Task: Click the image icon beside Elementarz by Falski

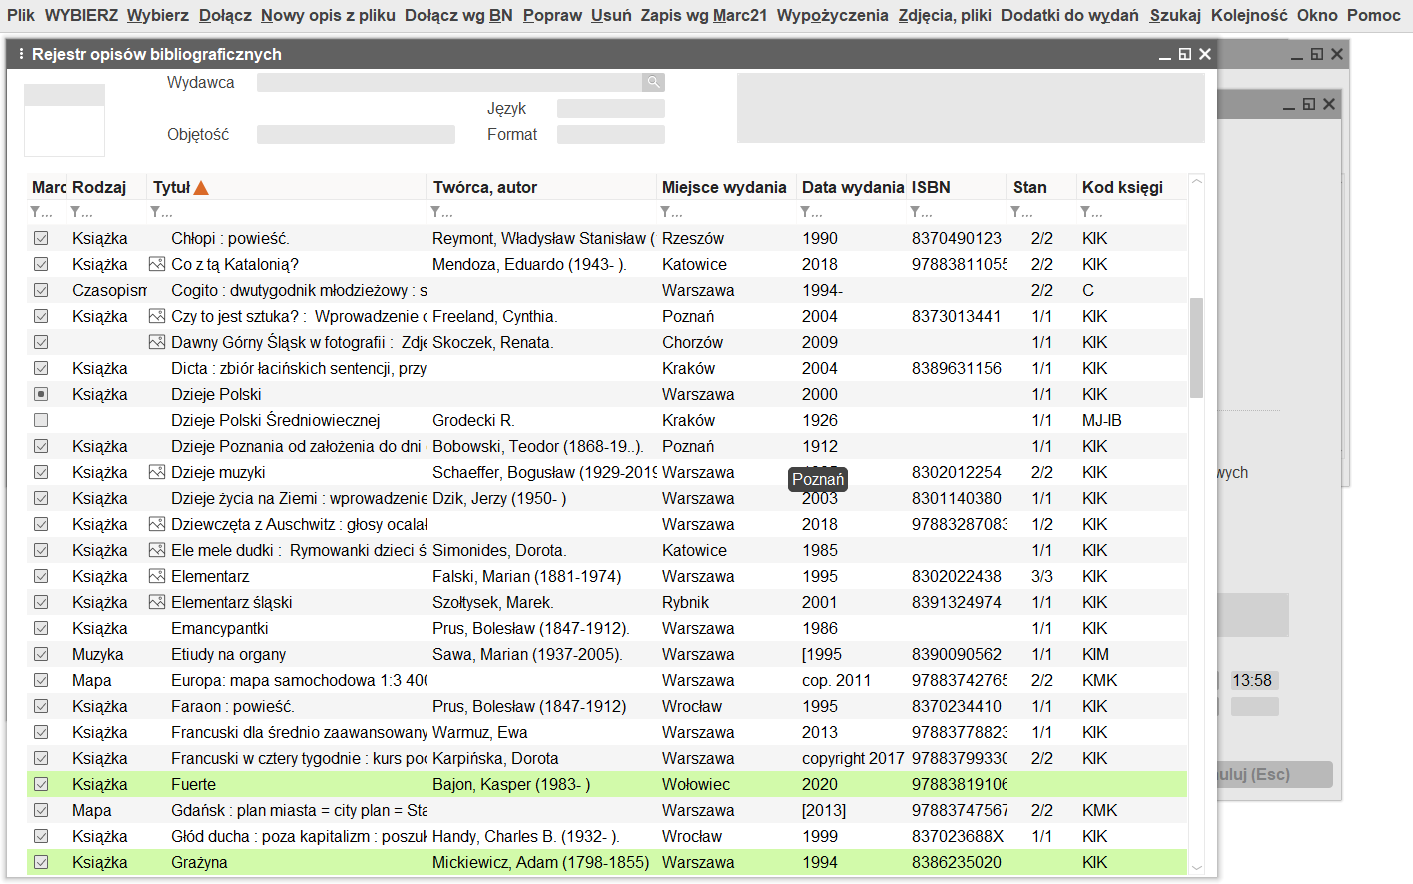Action: coord(157,576)
